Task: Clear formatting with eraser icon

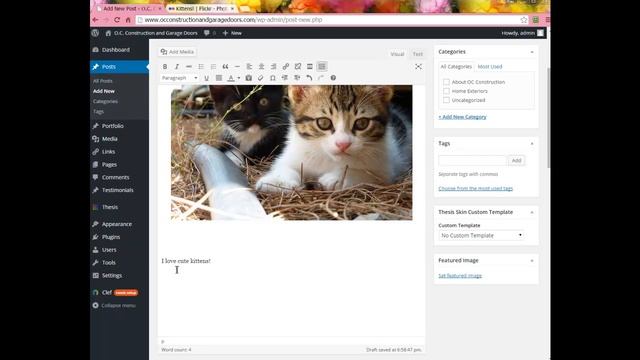Action: tap(260, 78)
